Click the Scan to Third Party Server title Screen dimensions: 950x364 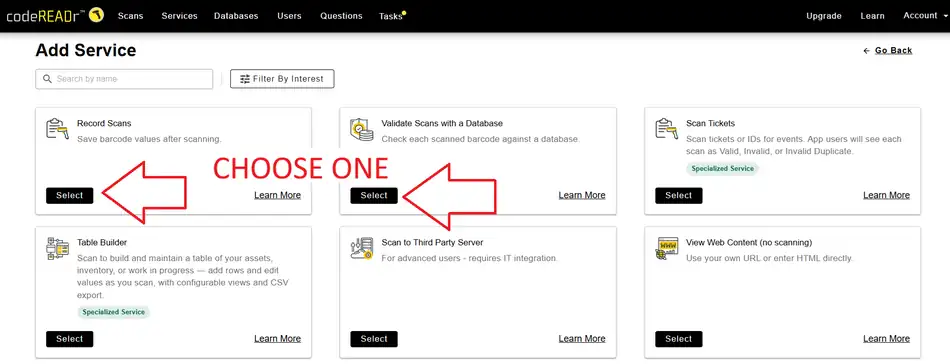[x=433, y=243]
